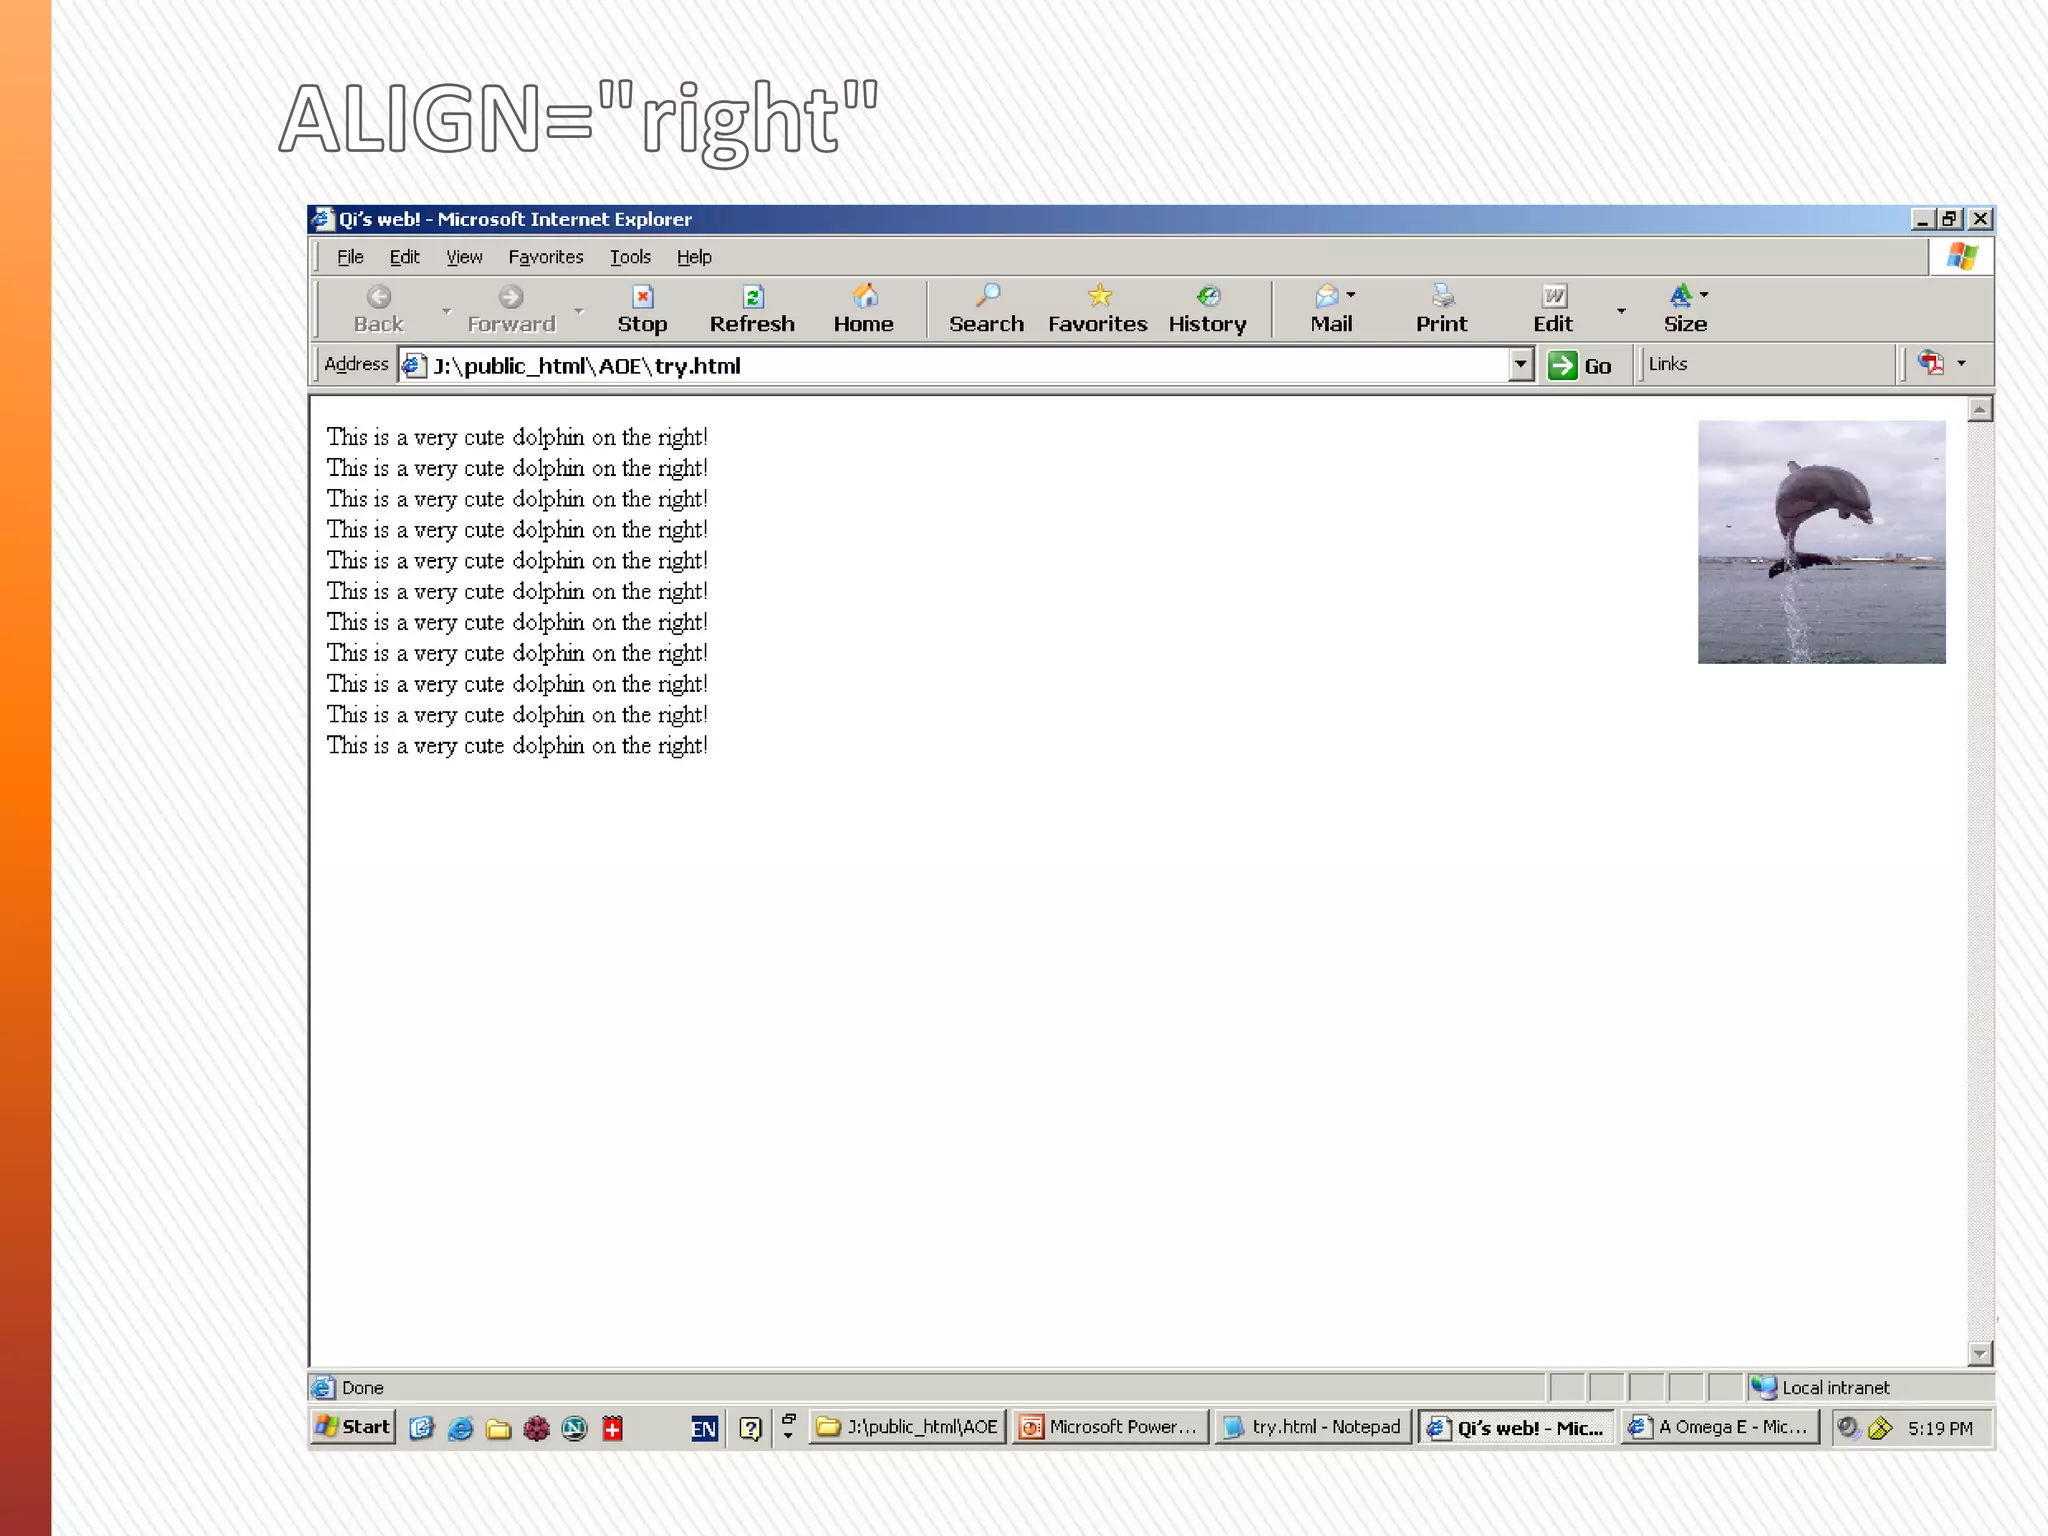Open the Favorites star icon
This screenshot has height=1536, width=2048.
point(1098,297)
